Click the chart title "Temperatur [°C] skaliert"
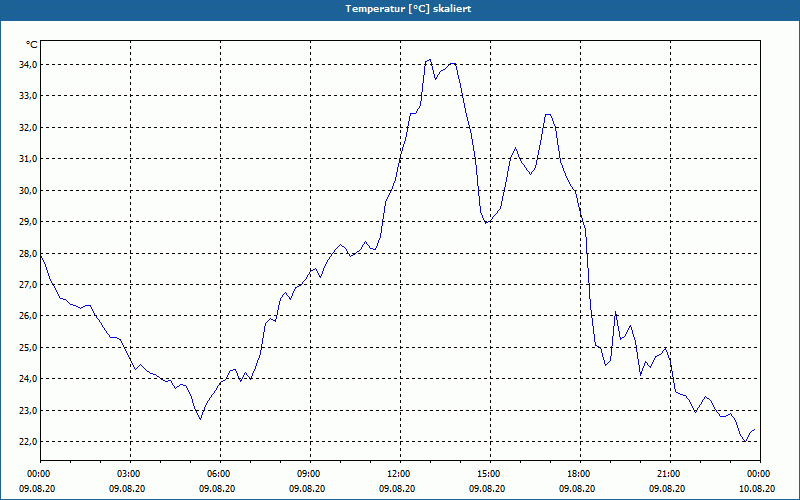Viewport: 800px width, 500px height. coord(408,9)
